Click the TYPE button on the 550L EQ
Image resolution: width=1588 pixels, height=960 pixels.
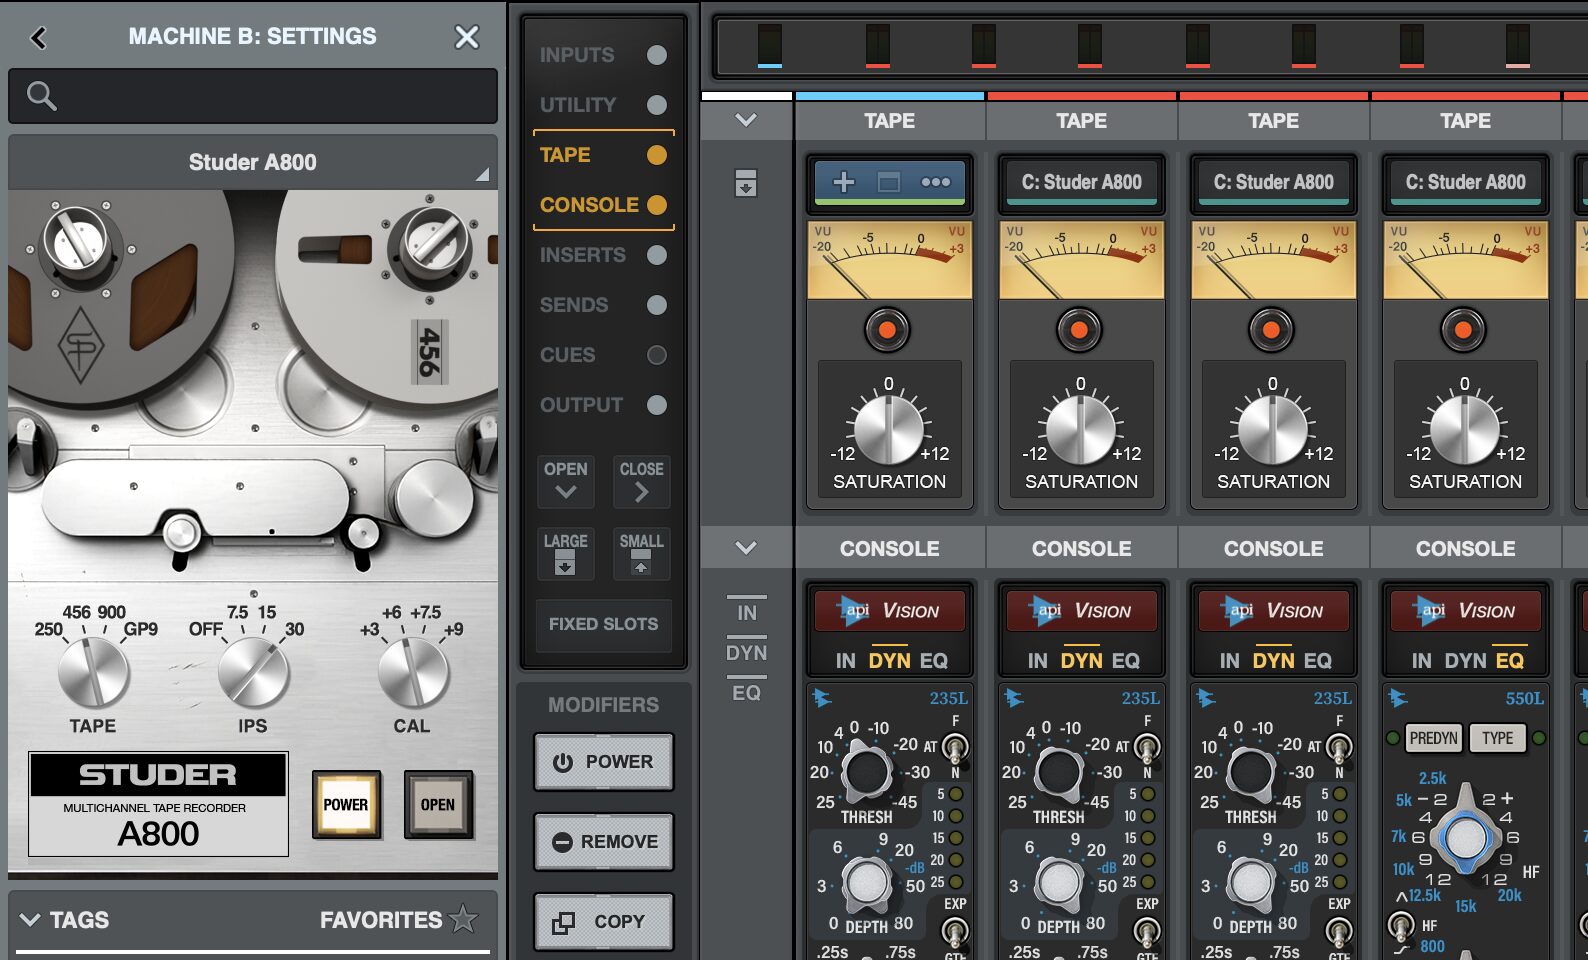(x=1498, y=738)
